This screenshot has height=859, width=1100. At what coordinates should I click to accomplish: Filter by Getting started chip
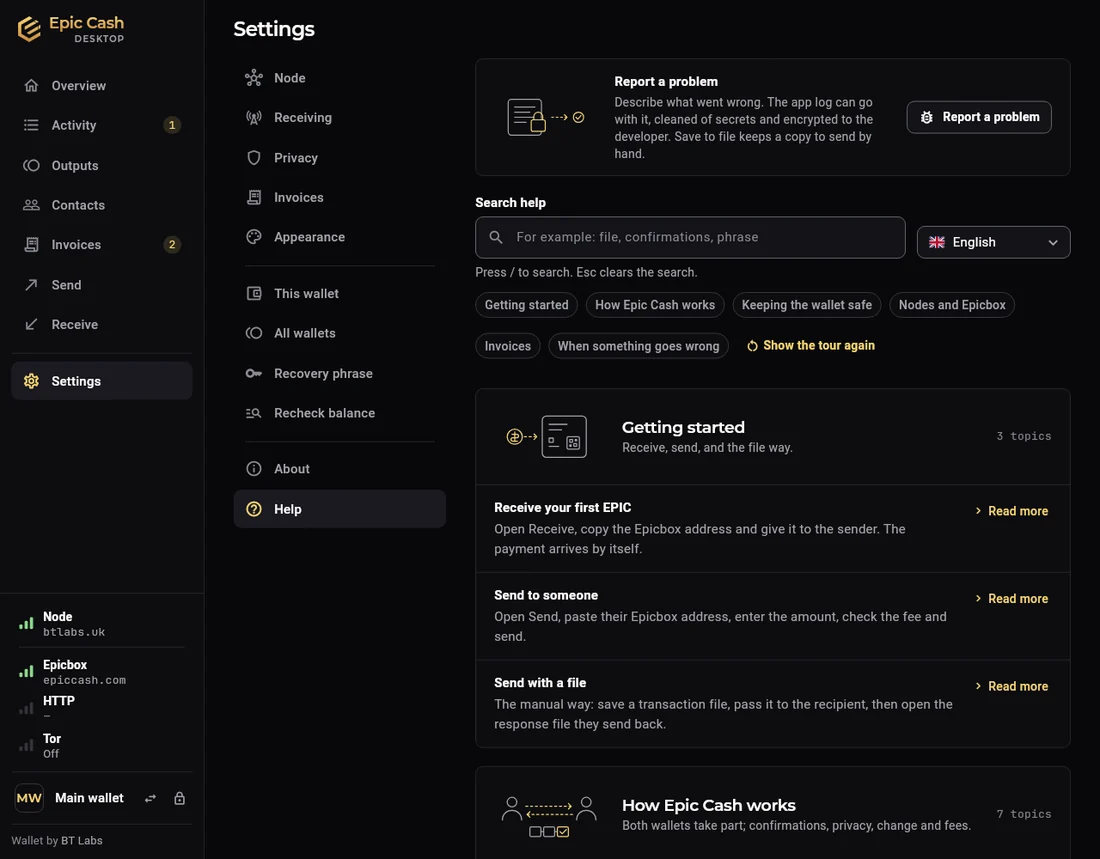click(x=526, y=305)
